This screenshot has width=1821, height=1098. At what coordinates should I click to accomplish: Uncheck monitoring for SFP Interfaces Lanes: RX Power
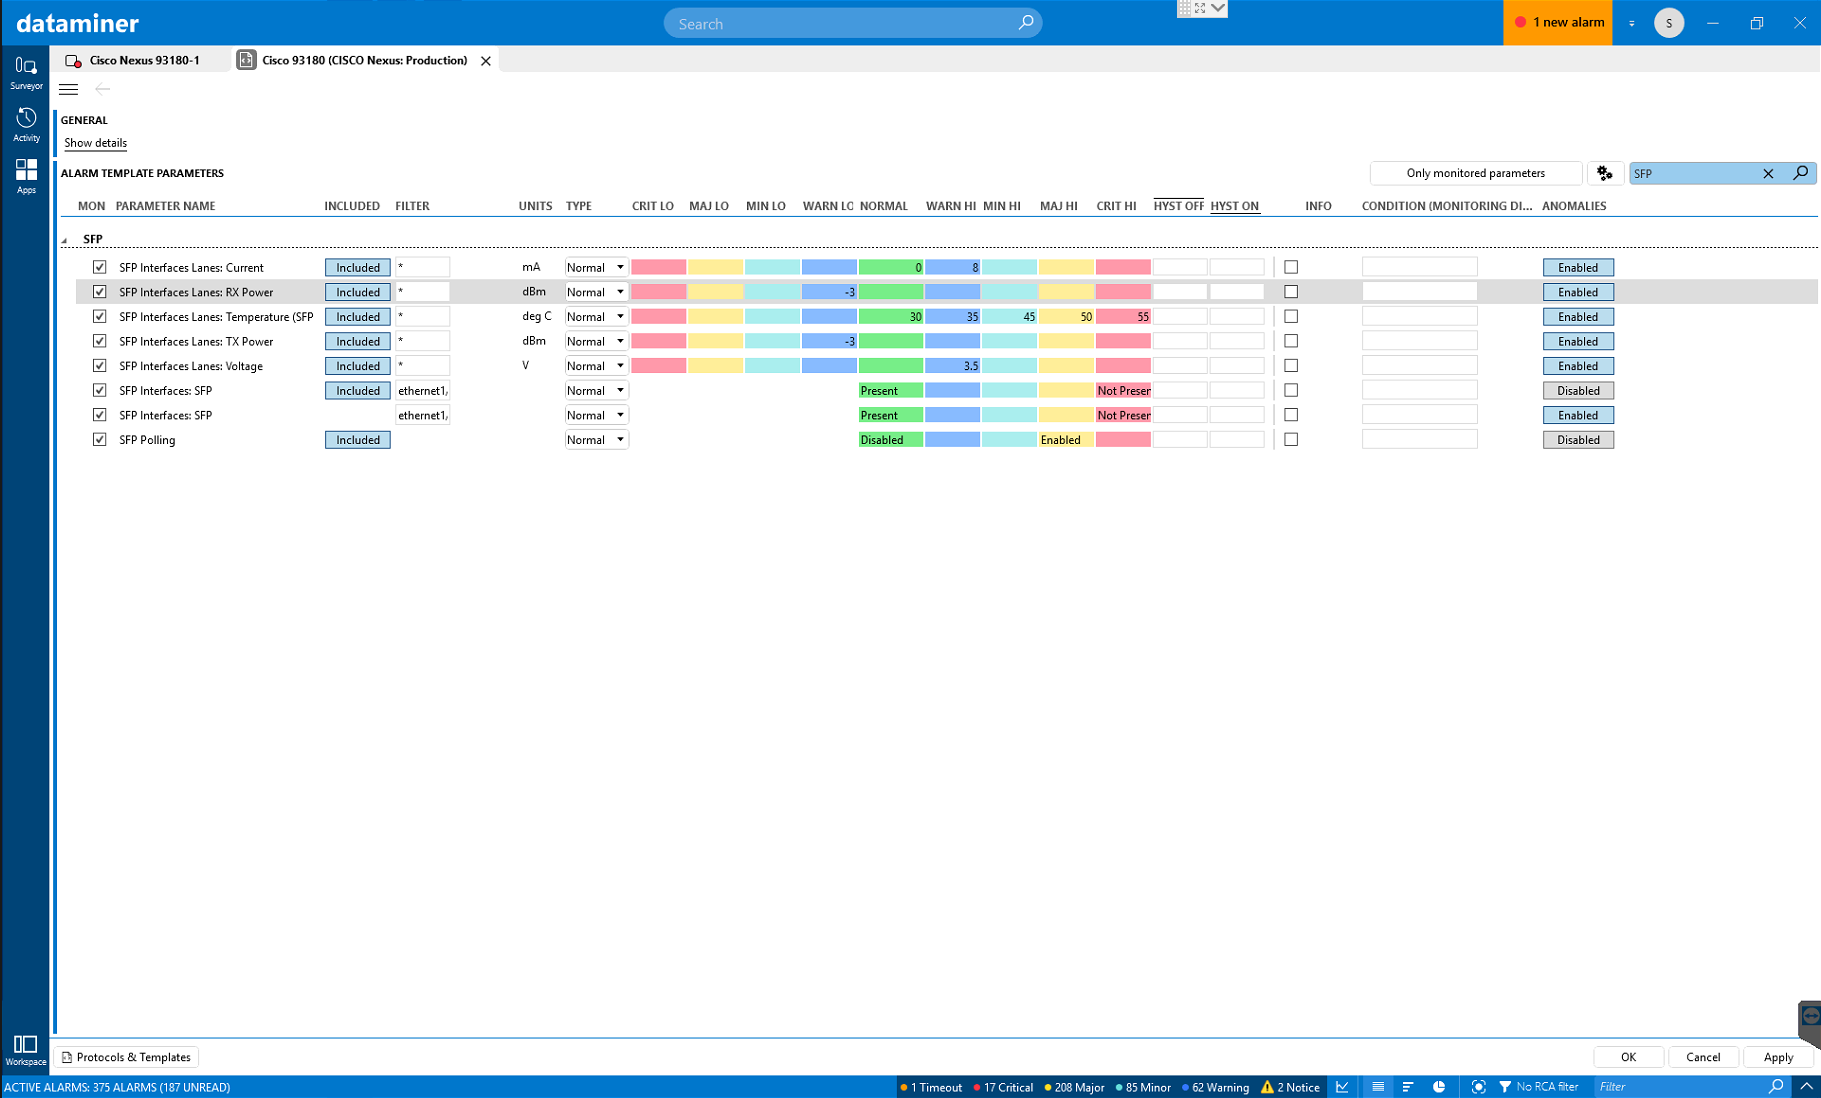point(99,292)
